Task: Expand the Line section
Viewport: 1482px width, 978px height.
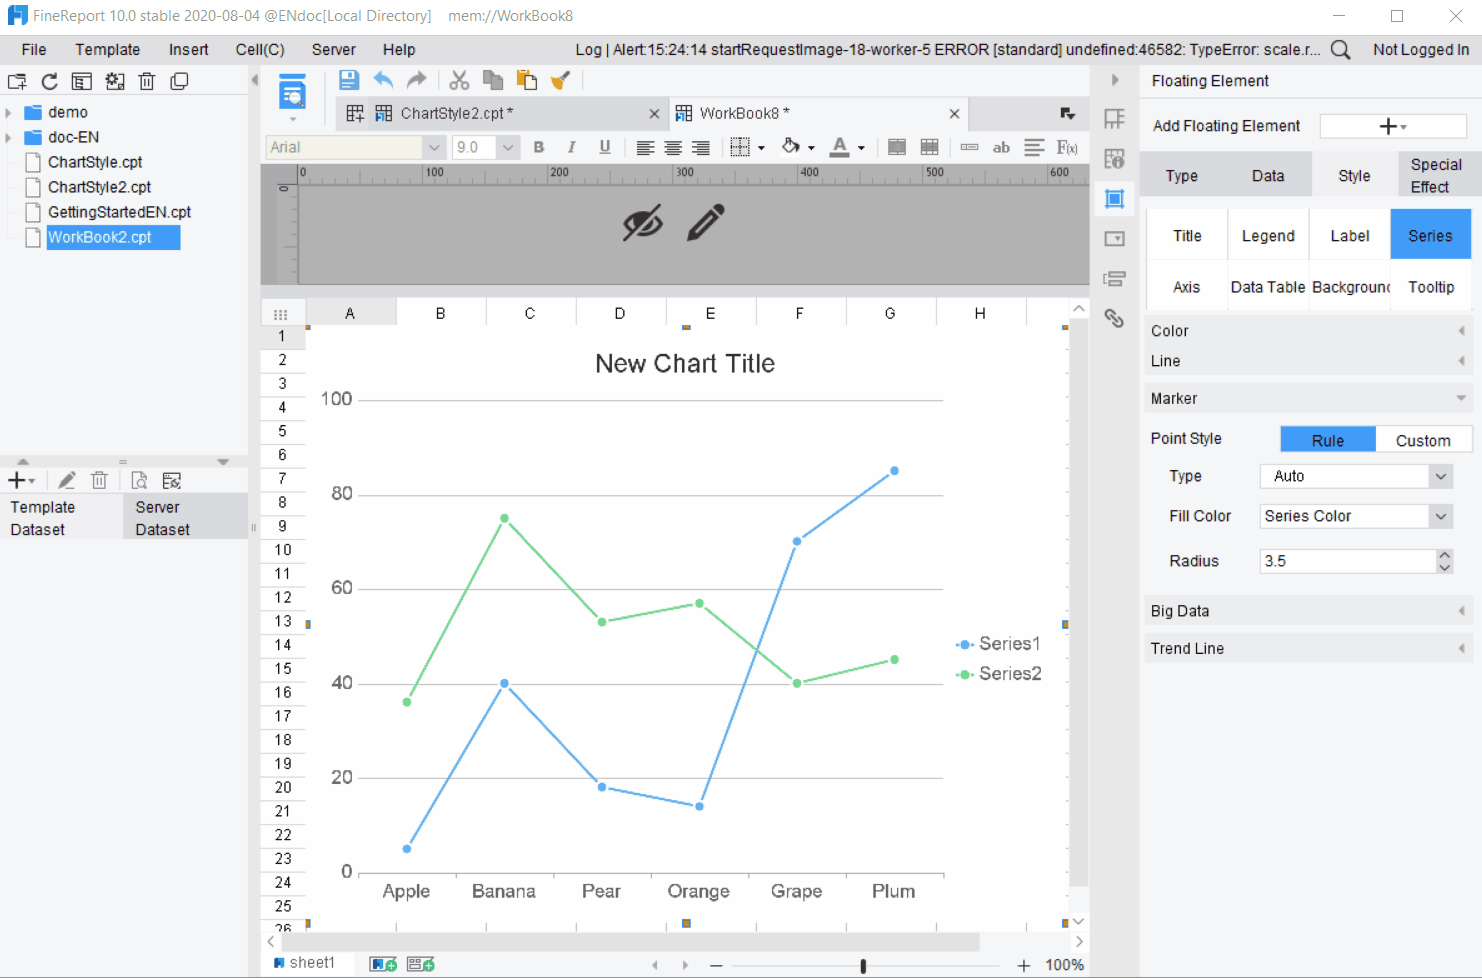Action: (x=1308, y=361)
